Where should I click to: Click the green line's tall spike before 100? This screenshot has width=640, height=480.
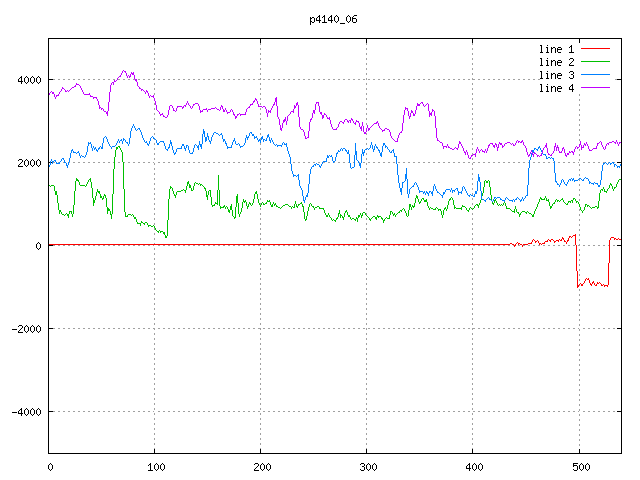[x=119, y=150]
